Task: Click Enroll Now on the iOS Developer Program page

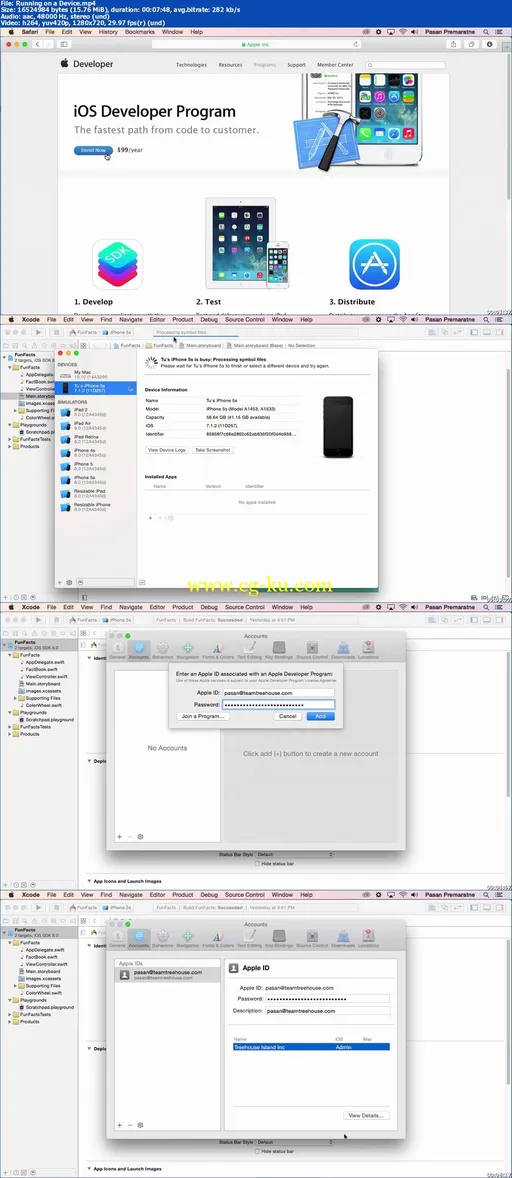Action: [93, 150]
